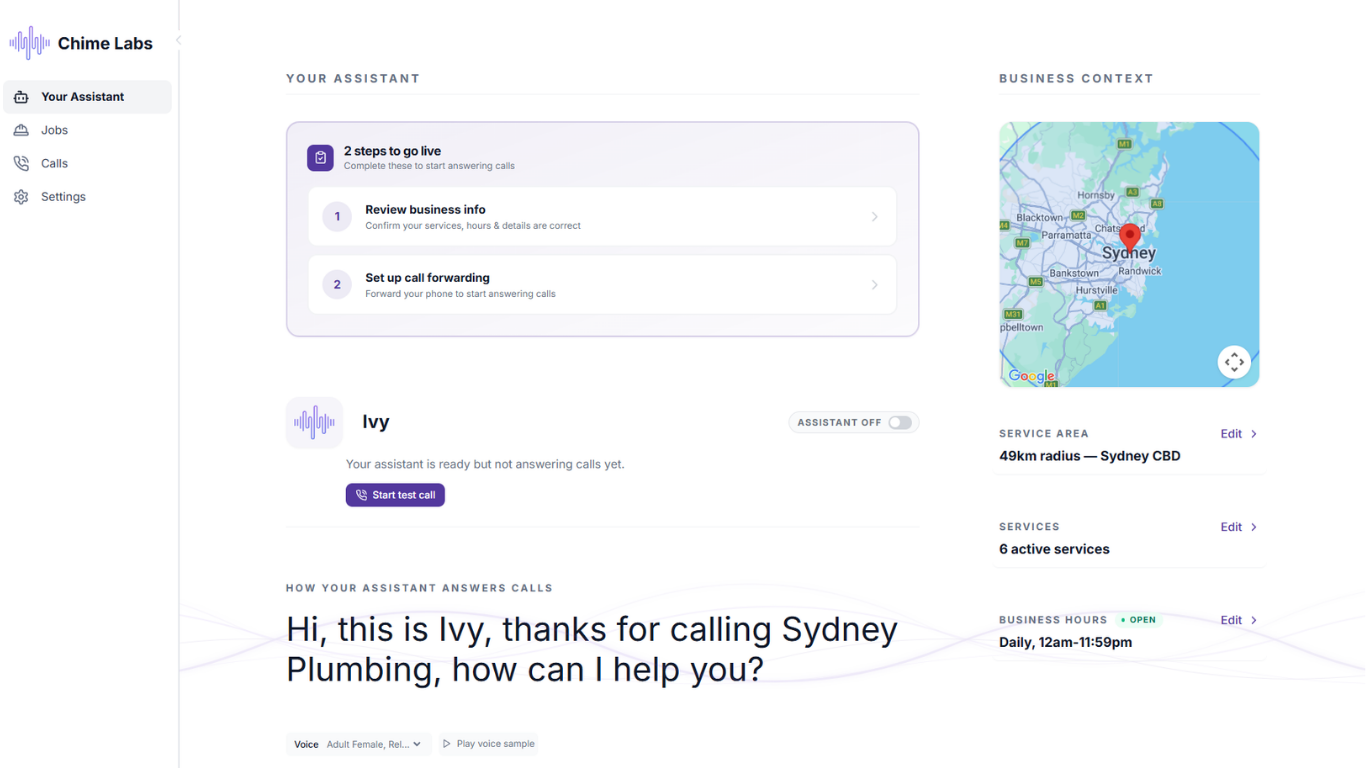This screenshot has height=768, width=1366.
Task: Expand Set up call forwarding chevron
Action: (x=875, y=285)
